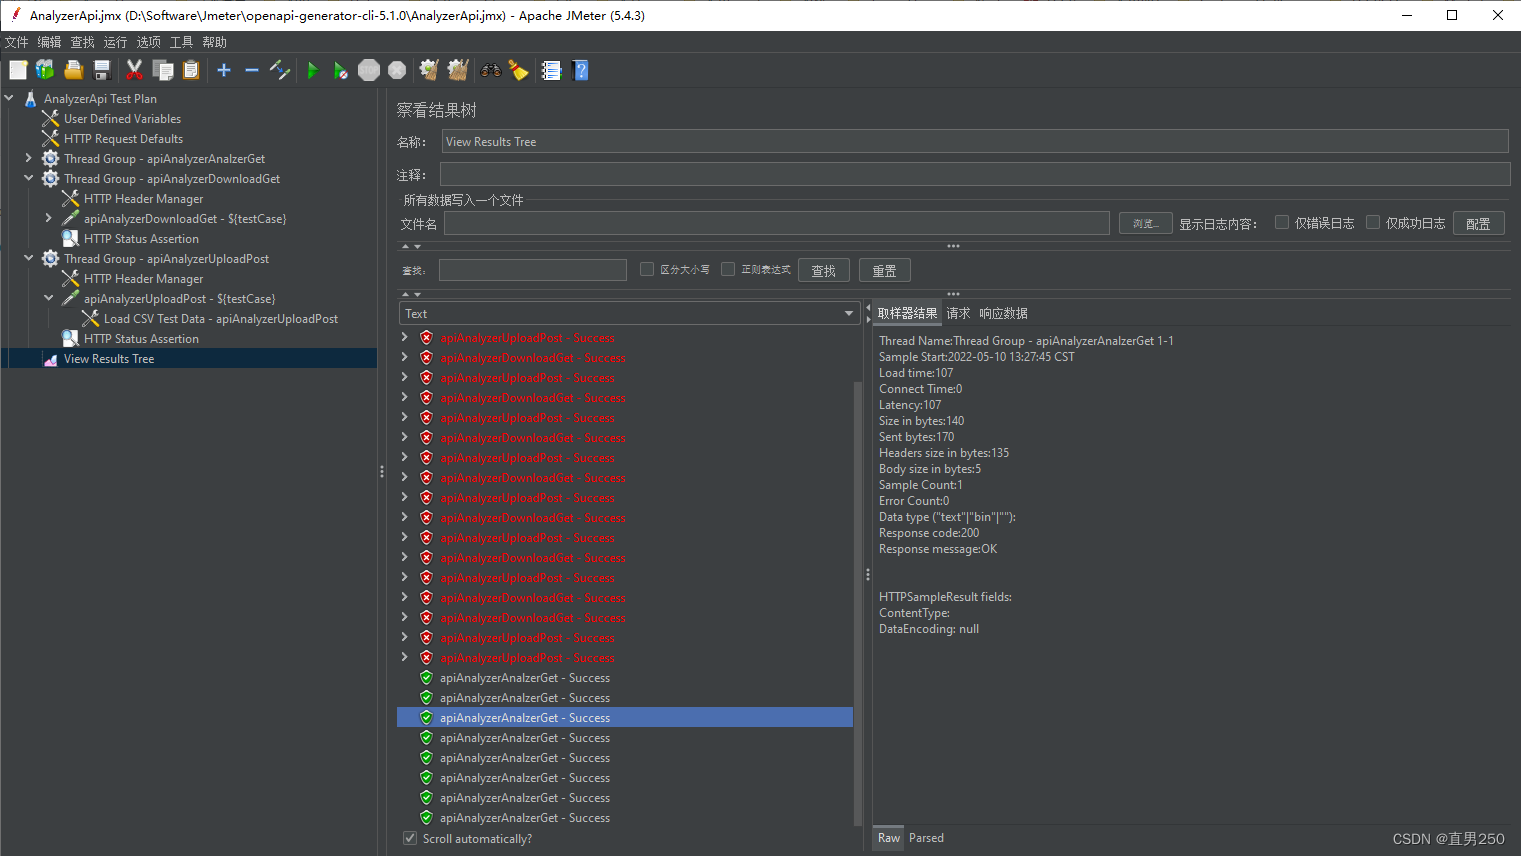
Task: Save the test plan with floppy icon
Action: click(101, 70)
